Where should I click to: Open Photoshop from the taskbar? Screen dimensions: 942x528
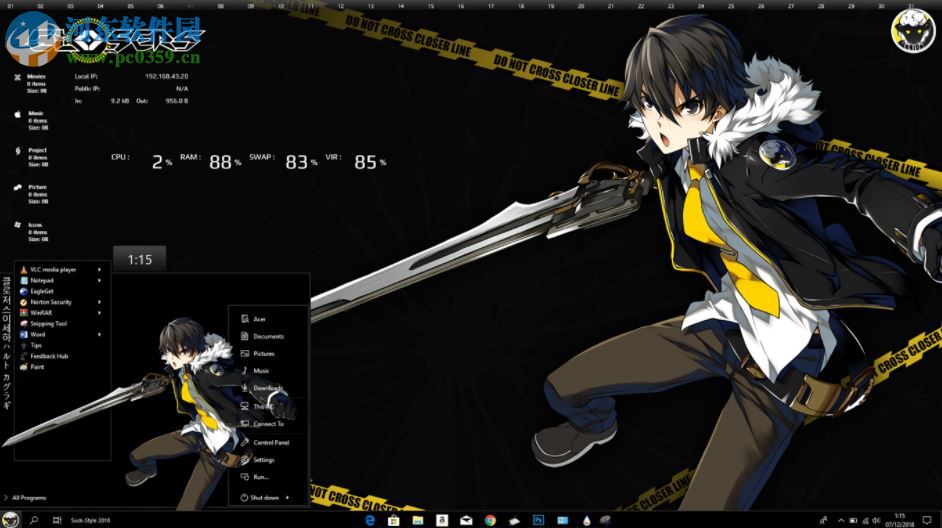tap(538, 520)
